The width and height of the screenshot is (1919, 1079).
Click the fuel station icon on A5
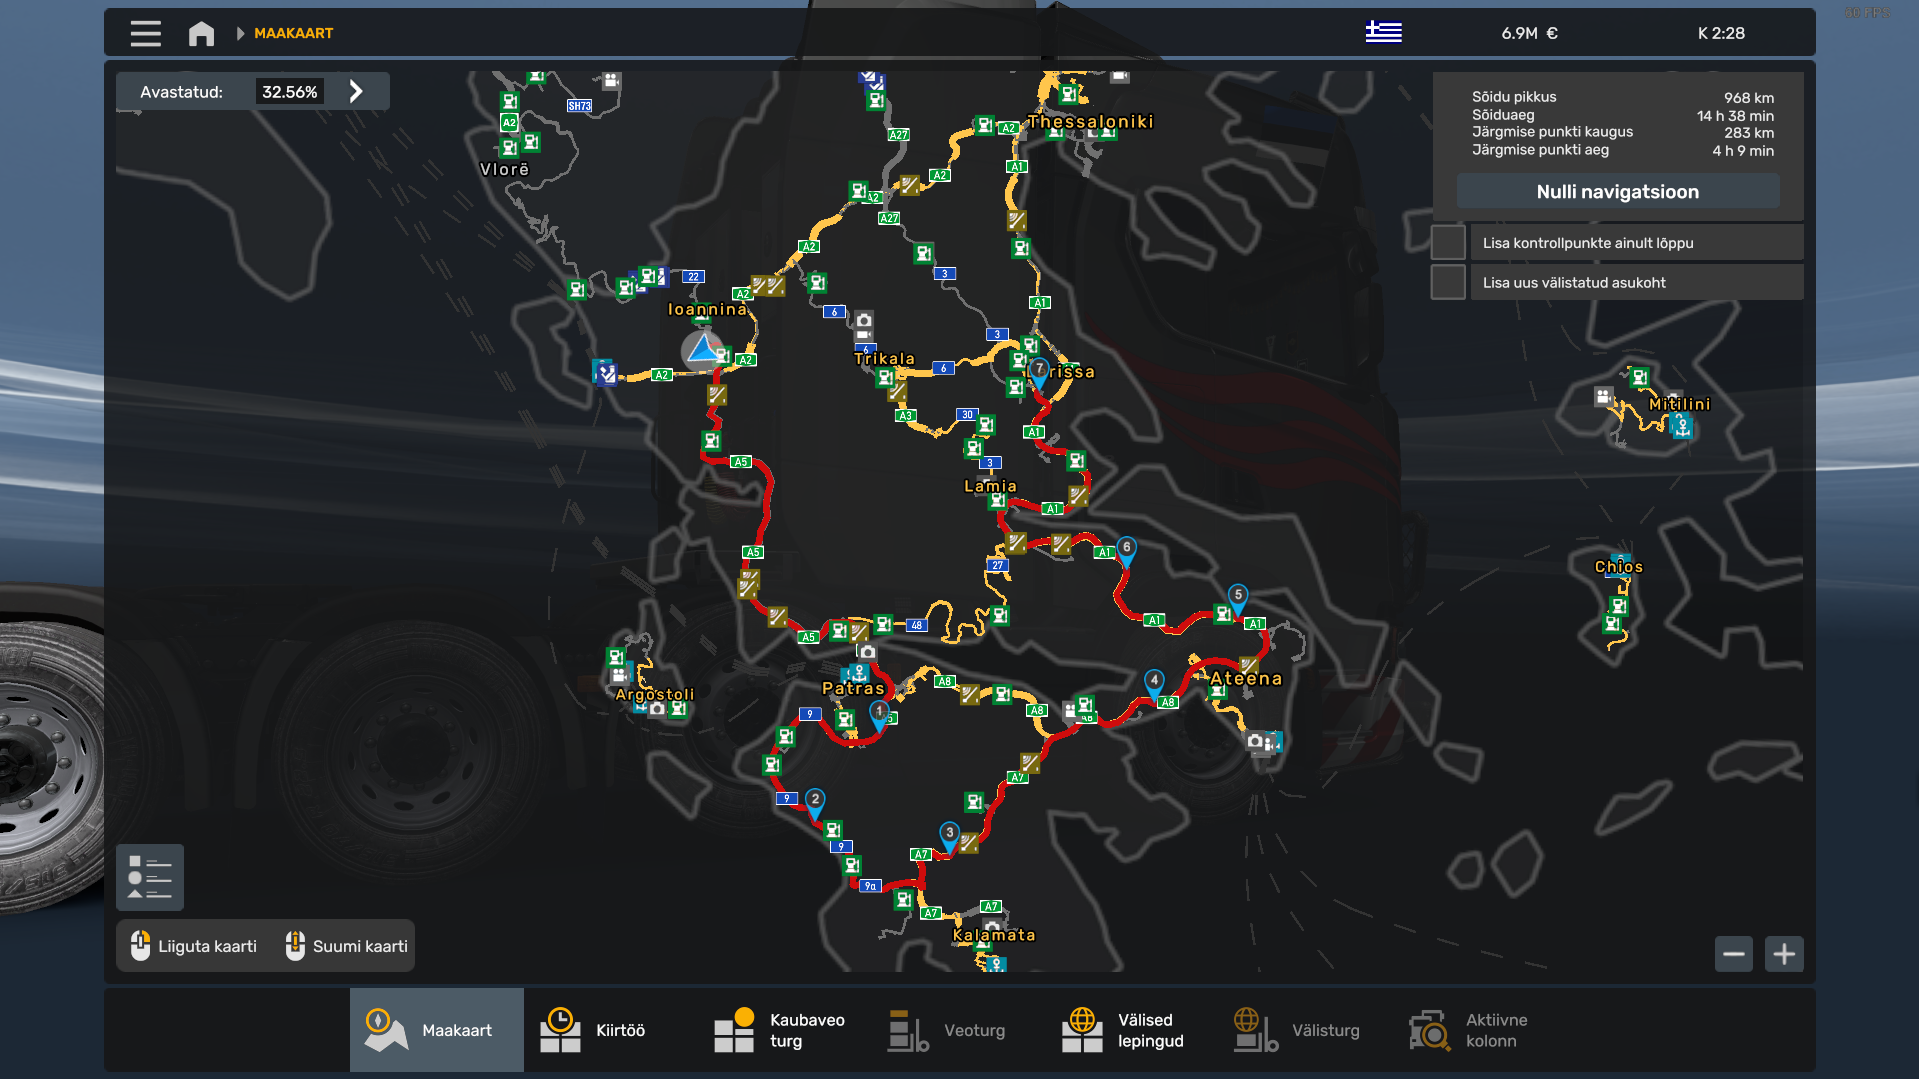(x=711, y=441)
